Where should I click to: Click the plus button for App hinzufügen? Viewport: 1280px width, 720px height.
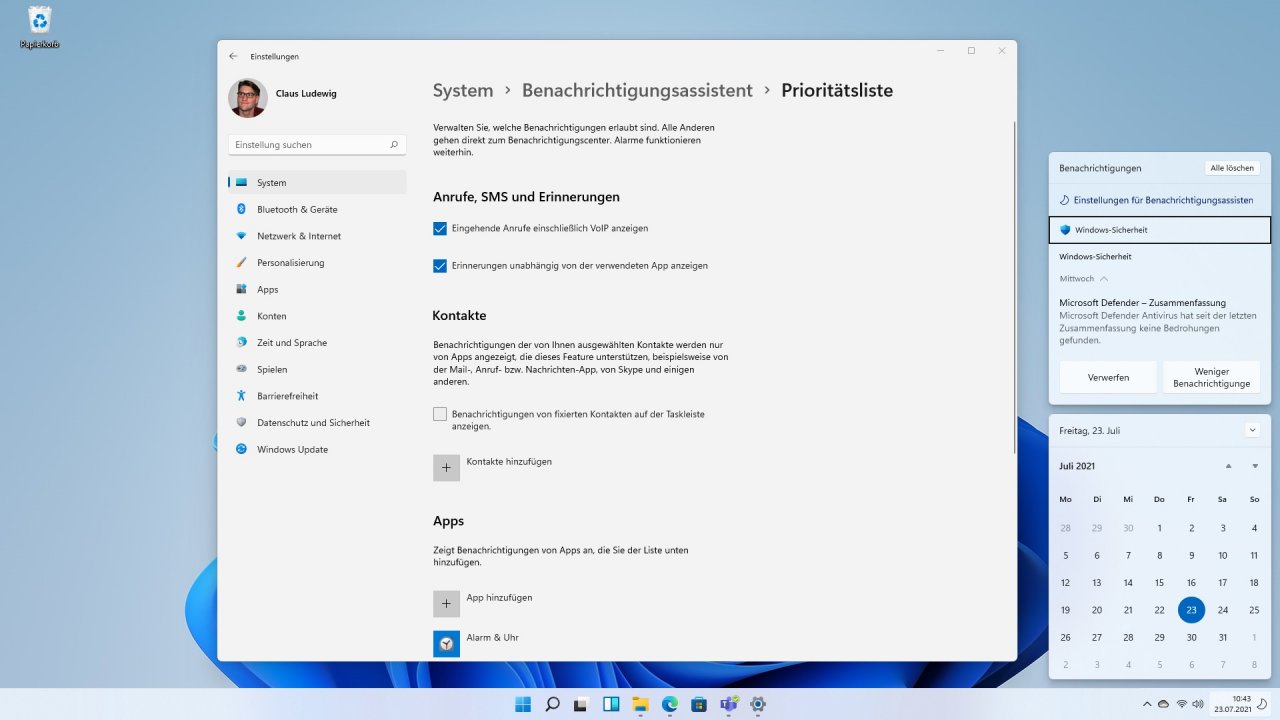point(446,604)
